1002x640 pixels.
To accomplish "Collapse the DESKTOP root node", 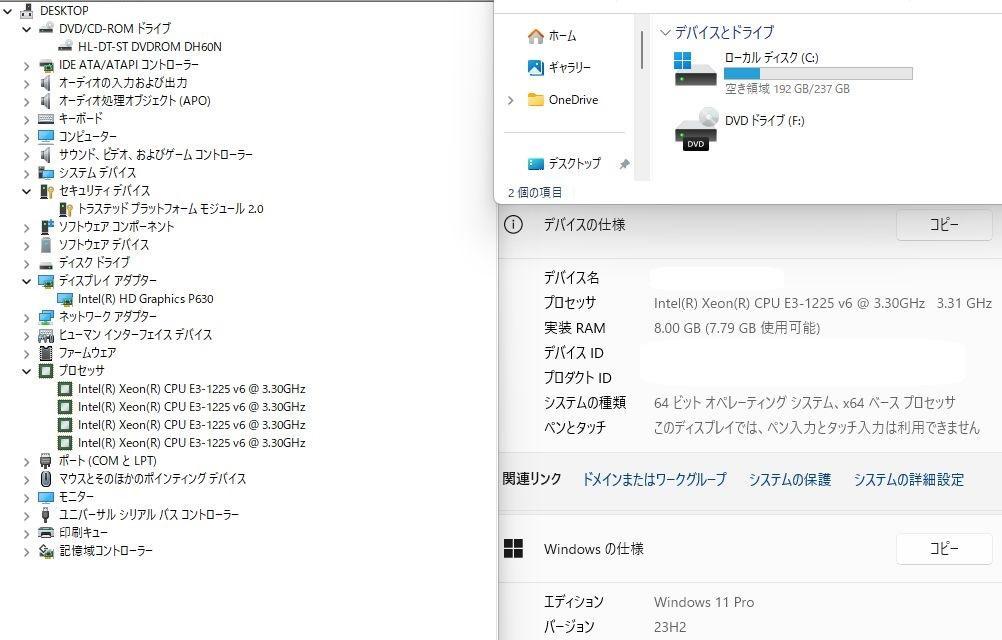I will point(8,11).
